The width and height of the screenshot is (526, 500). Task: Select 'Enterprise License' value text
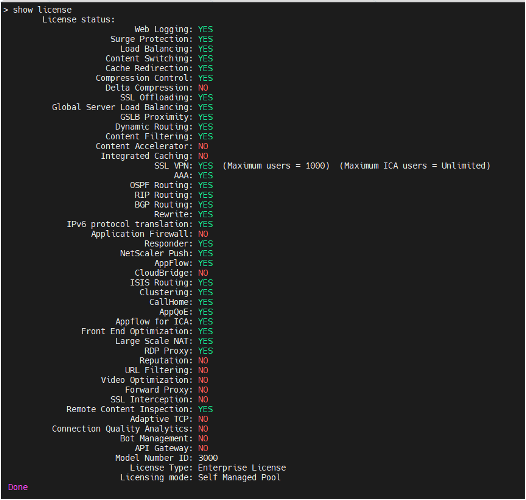242,468
